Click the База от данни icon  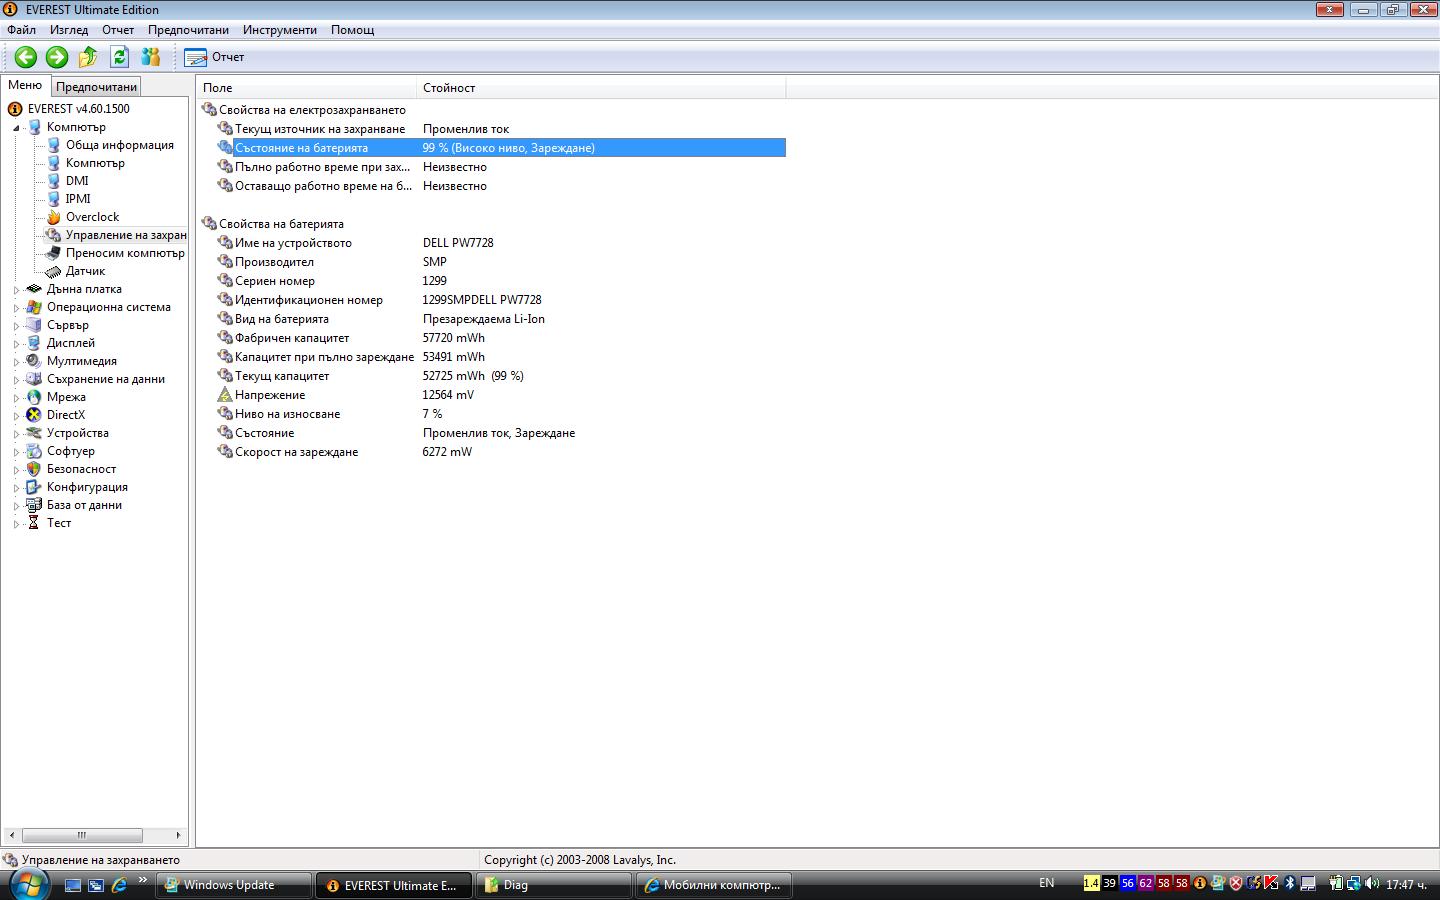click(x=34, y=505)
